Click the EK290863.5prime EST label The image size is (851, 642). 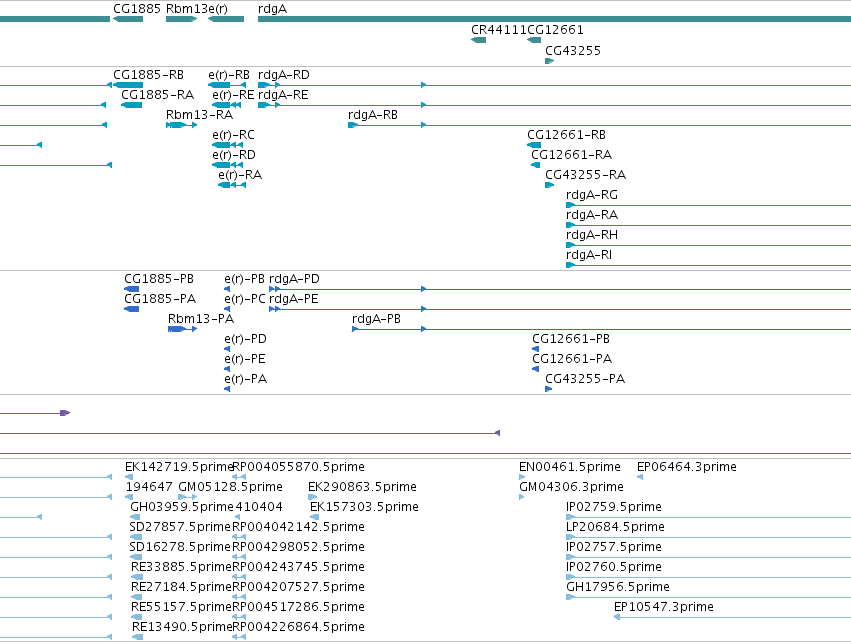(x=363, y=487)
